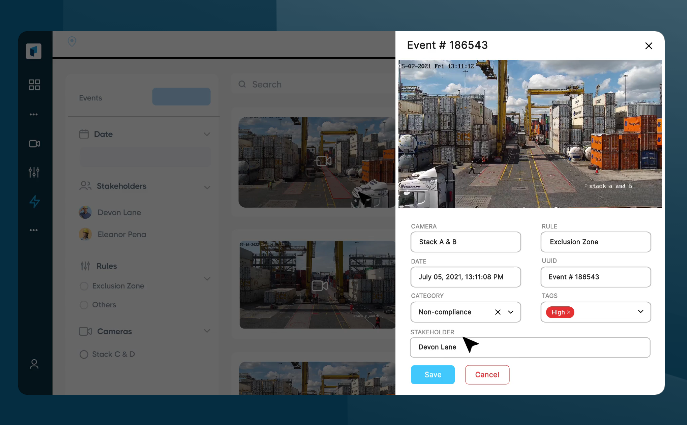The image size is (687, 425).
Task: Open the camera view from sidebar
Action: tap(34, 143)
